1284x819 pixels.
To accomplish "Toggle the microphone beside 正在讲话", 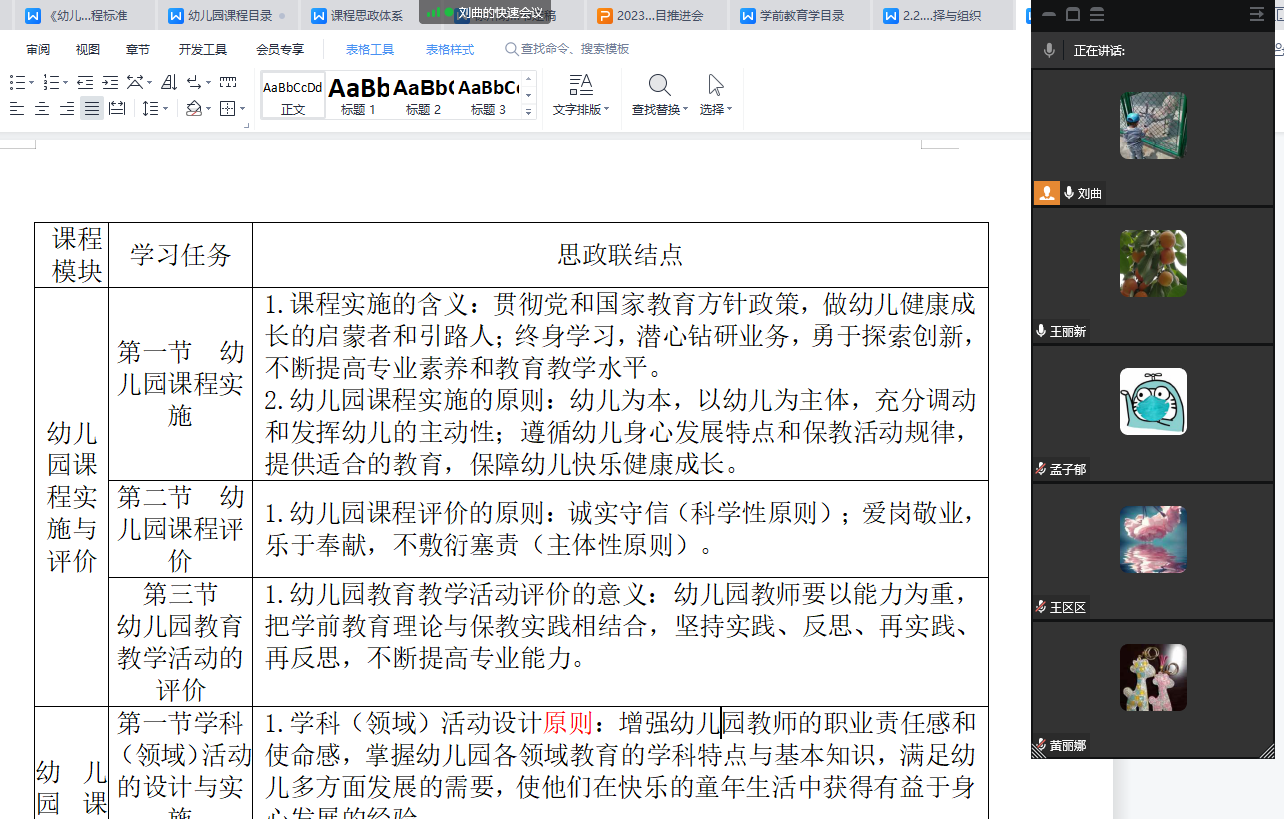I will 1049,50.
